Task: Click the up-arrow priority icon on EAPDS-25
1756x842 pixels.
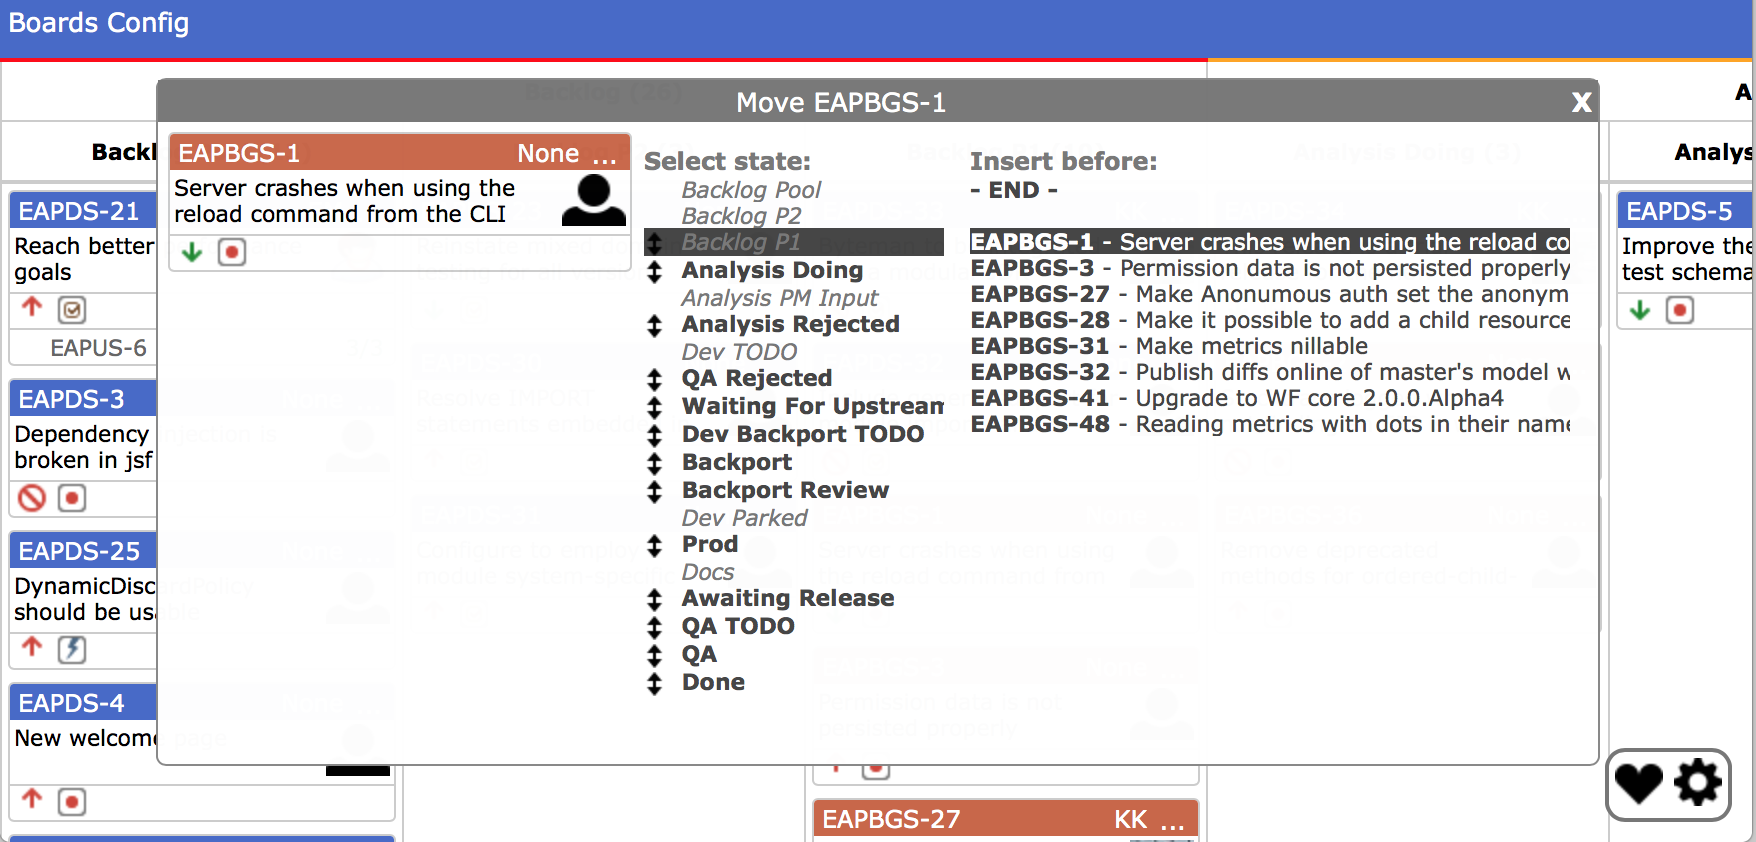Action: click(32, 648)
